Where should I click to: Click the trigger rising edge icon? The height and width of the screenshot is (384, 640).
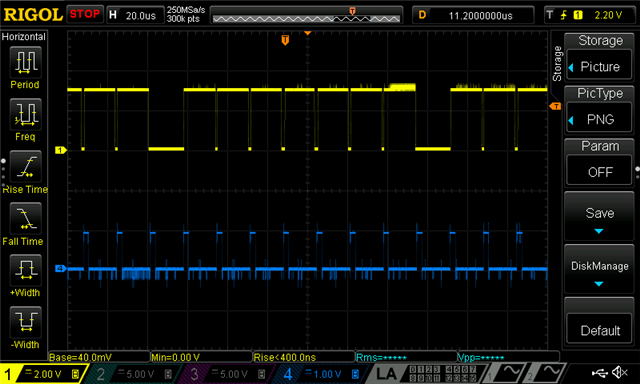point(564,15)
